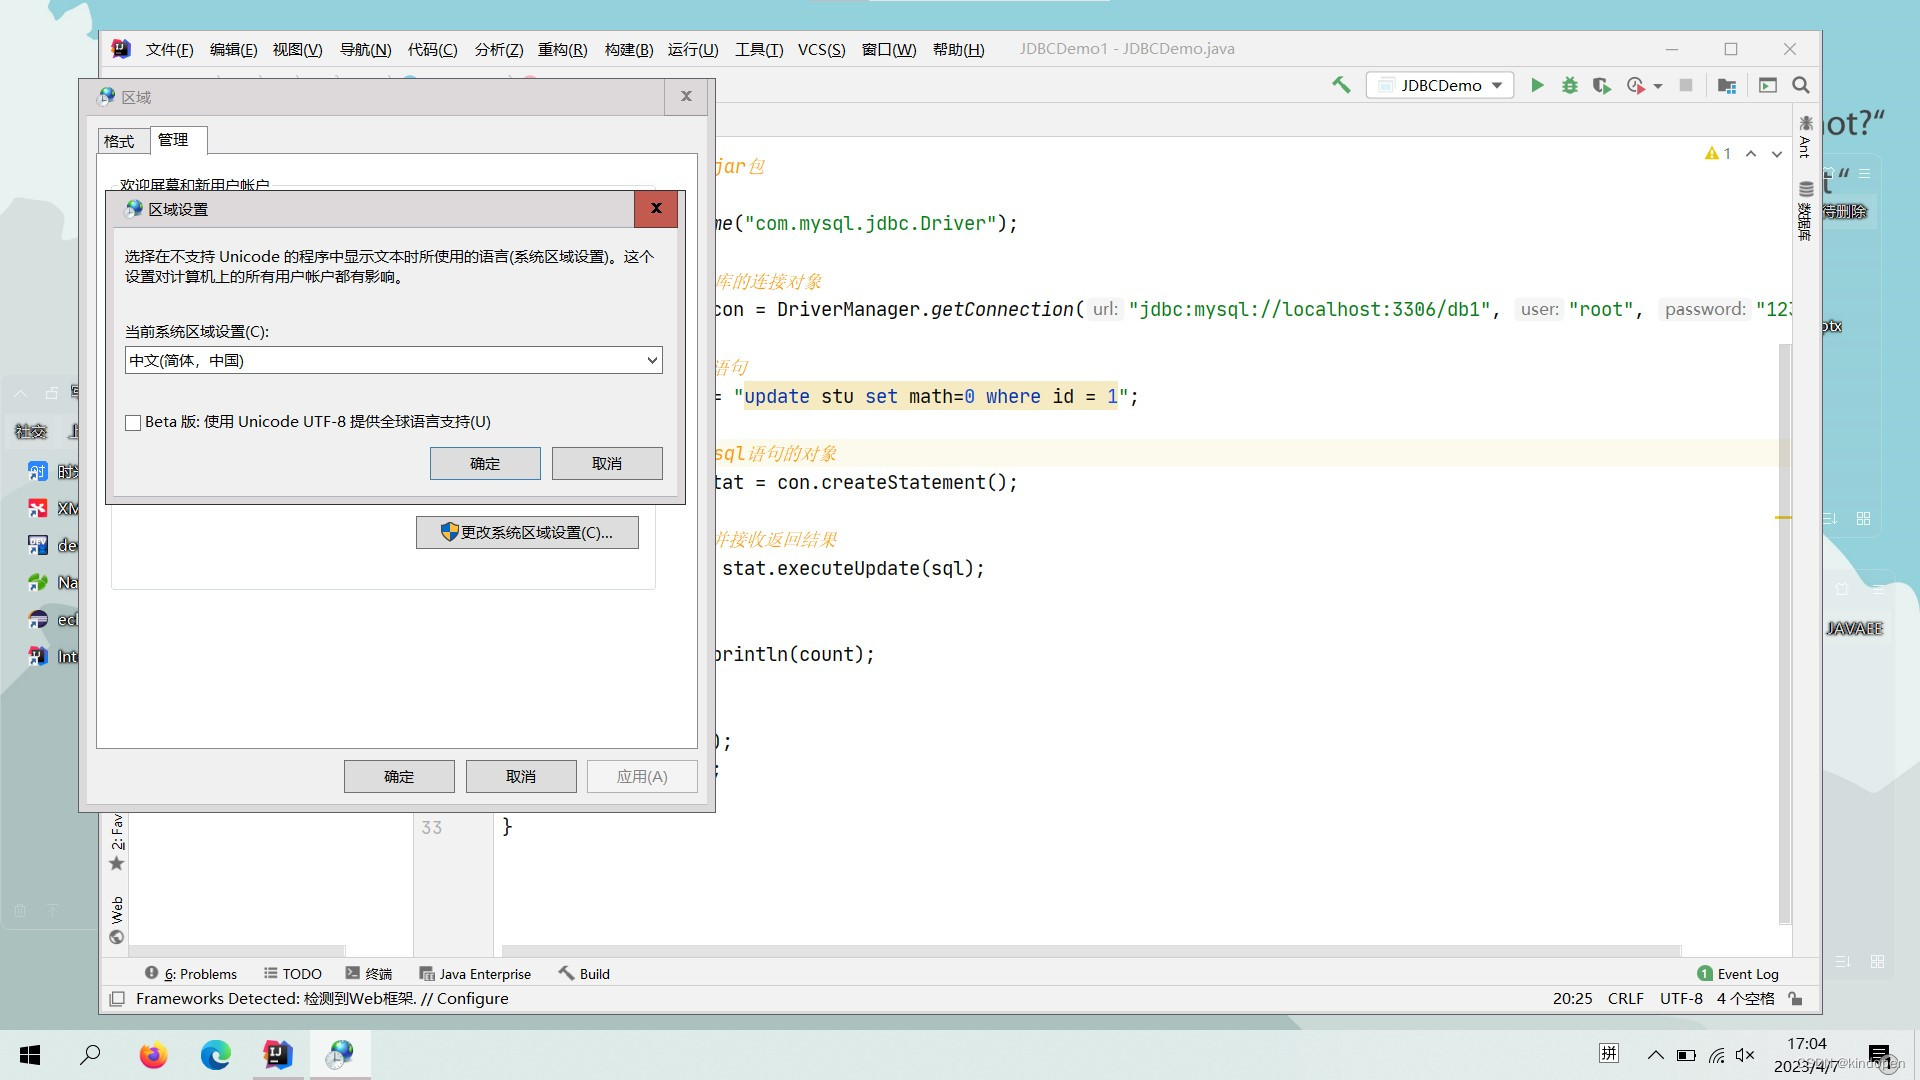Mute the system volume in the tray
Viewport: 1920px width, 1080px height.
[x=1746, y=1055]
